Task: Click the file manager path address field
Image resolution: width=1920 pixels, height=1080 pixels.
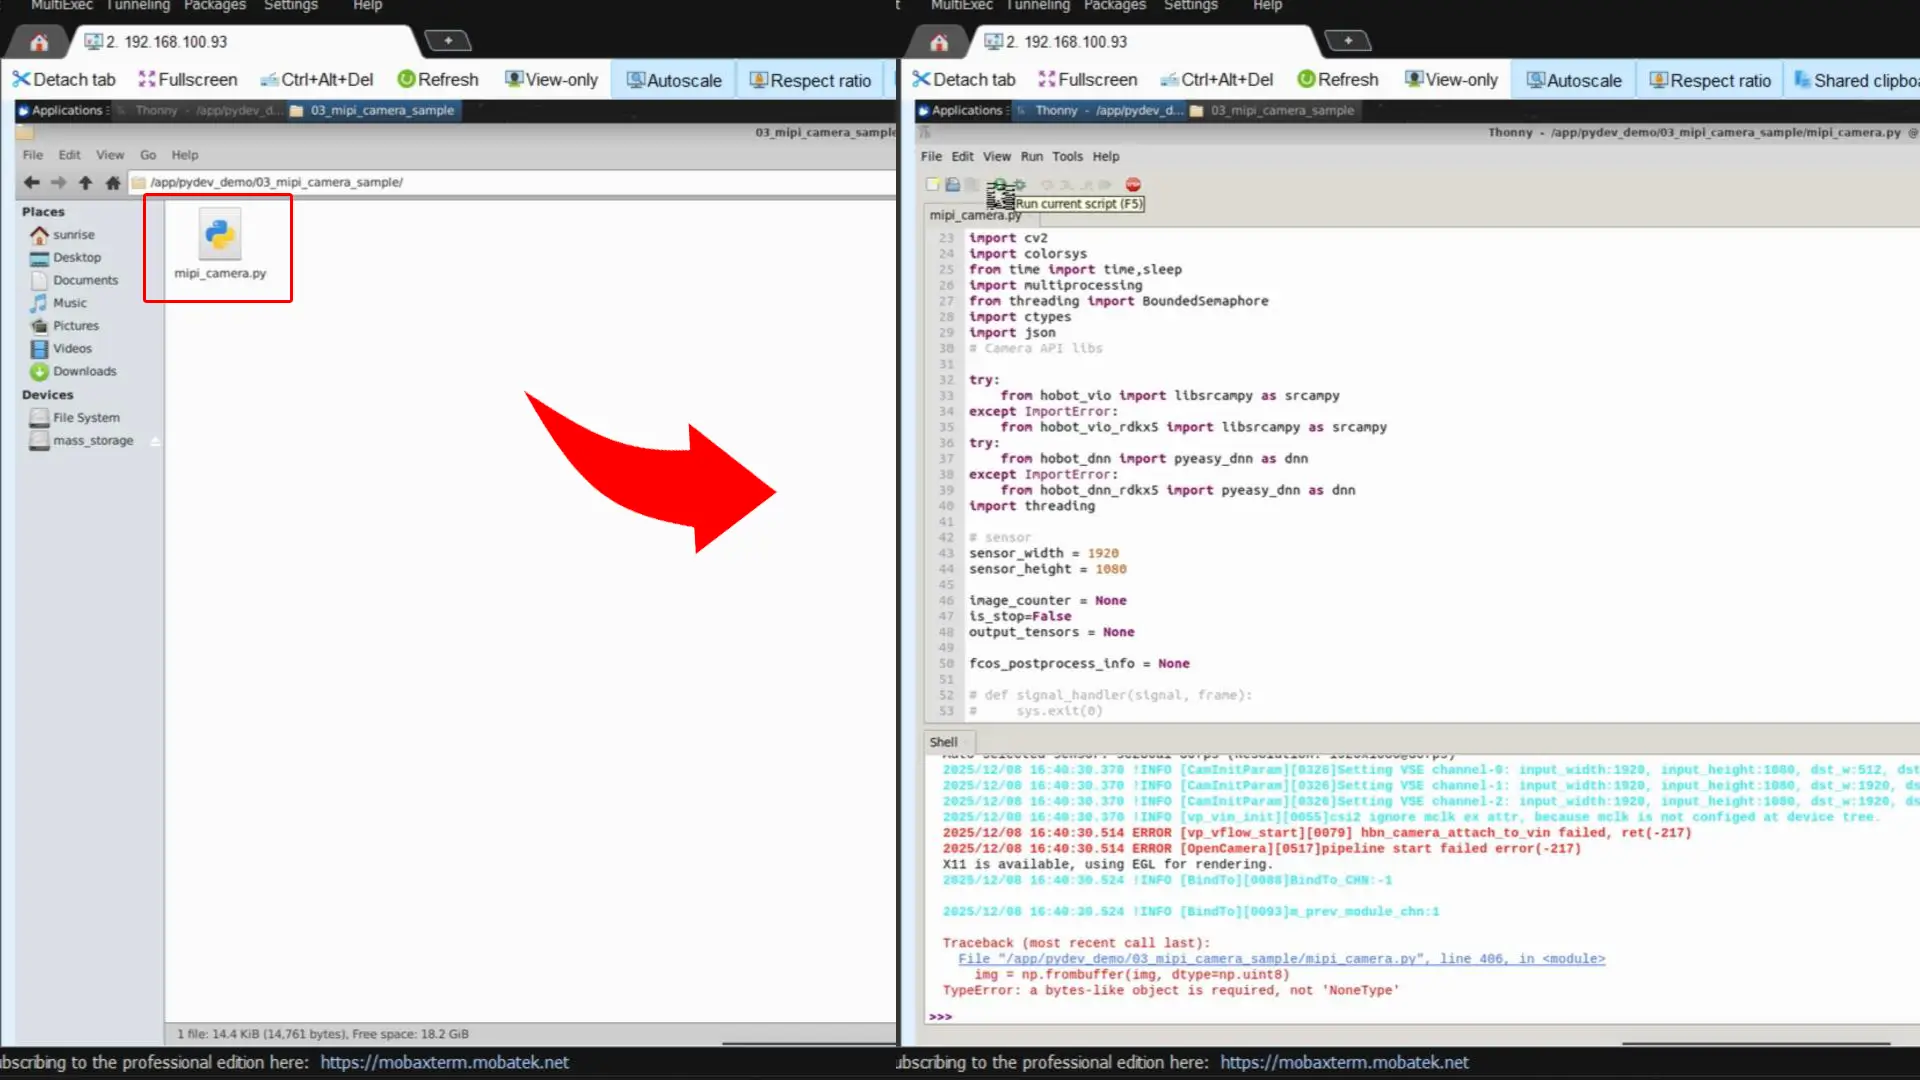Action: click(500, 182)
